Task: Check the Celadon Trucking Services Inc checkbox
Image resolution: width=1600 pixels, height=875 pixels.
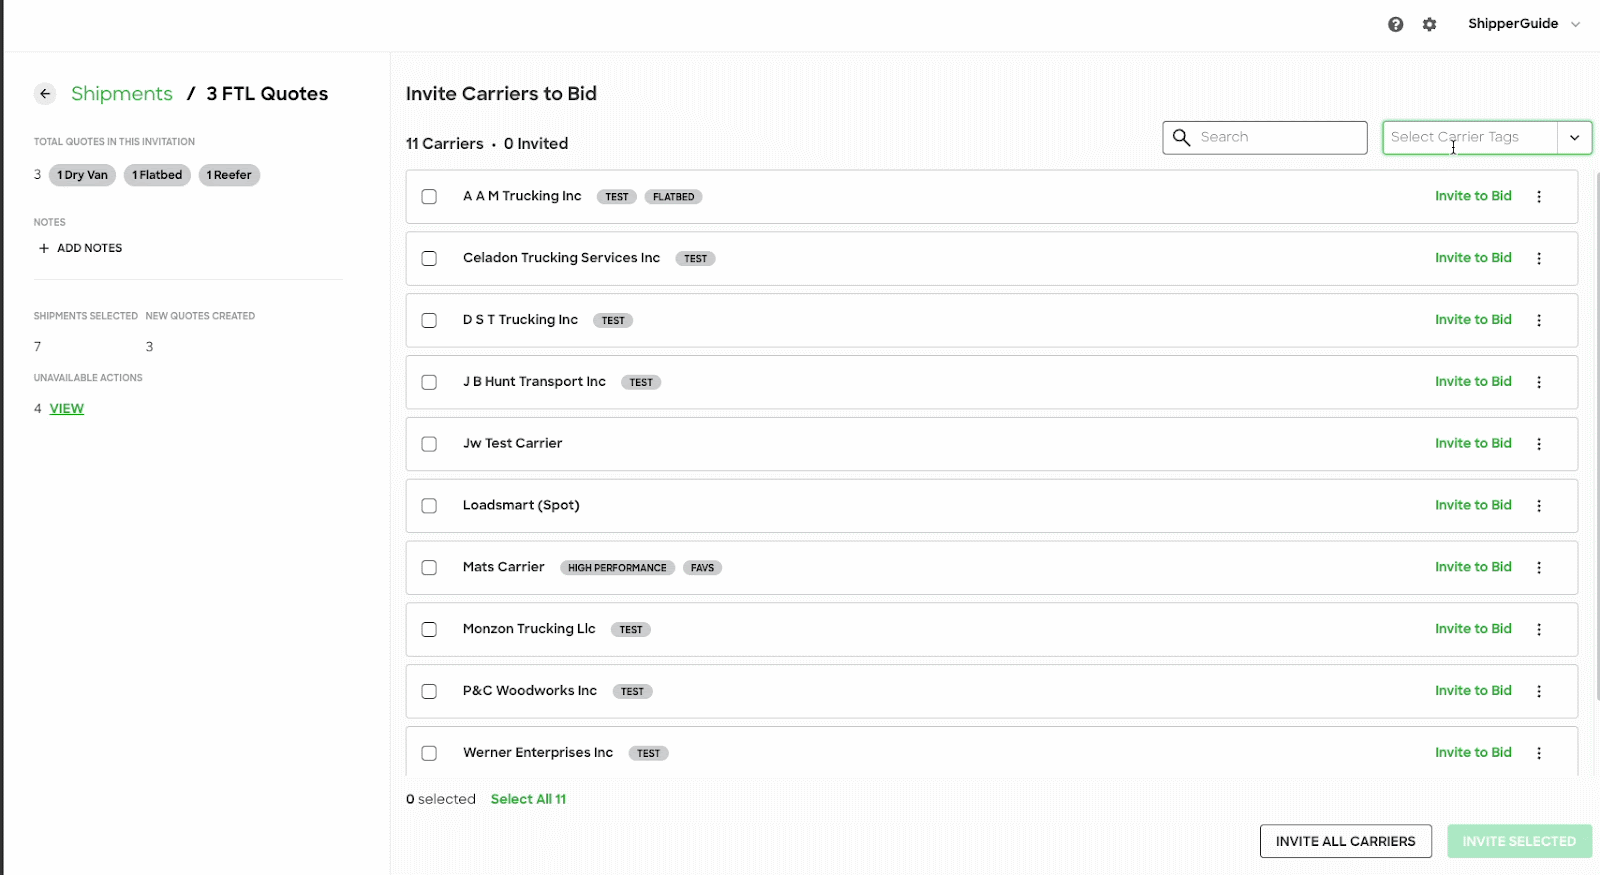Action: (429, 259)
